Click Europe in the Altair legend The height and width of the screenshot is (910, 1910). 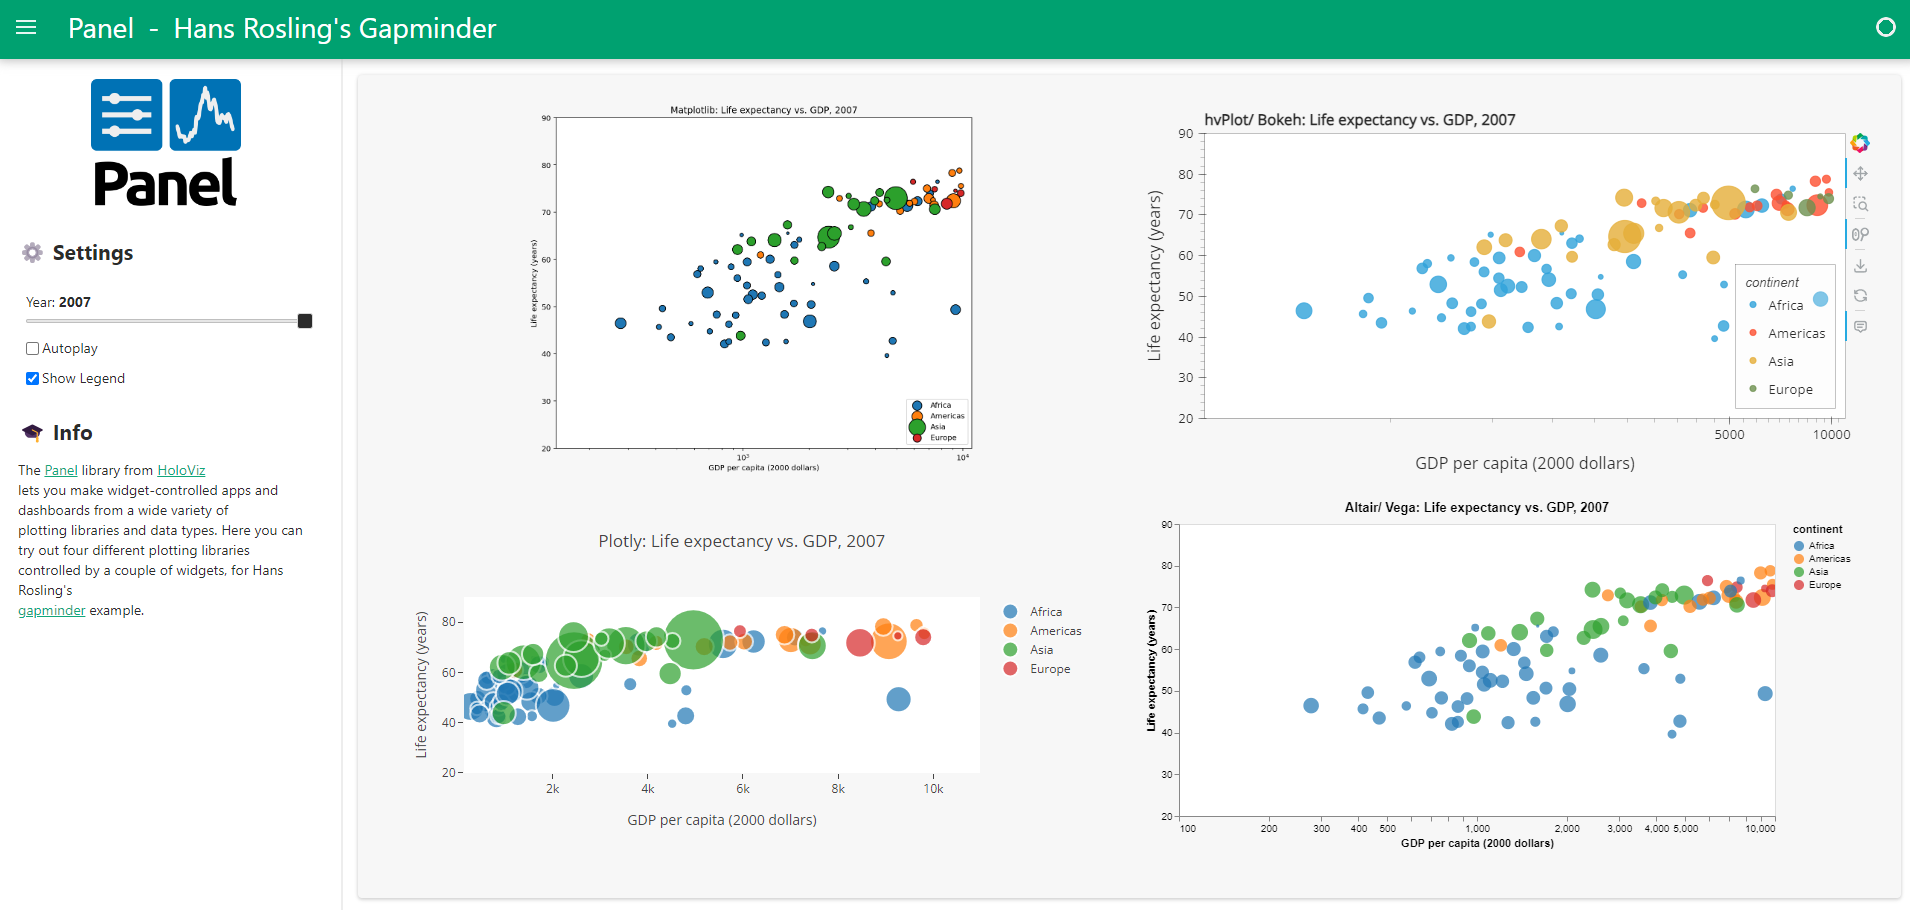(x=1817, y=585)
